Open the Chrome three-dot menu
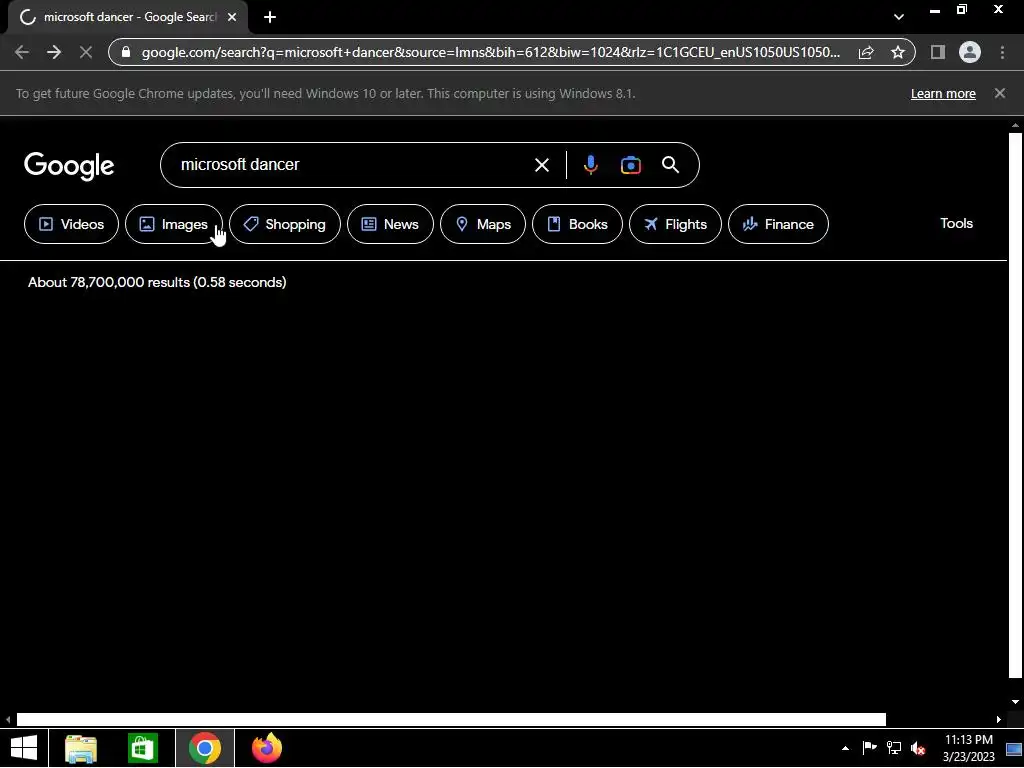 pos(1002,52)
